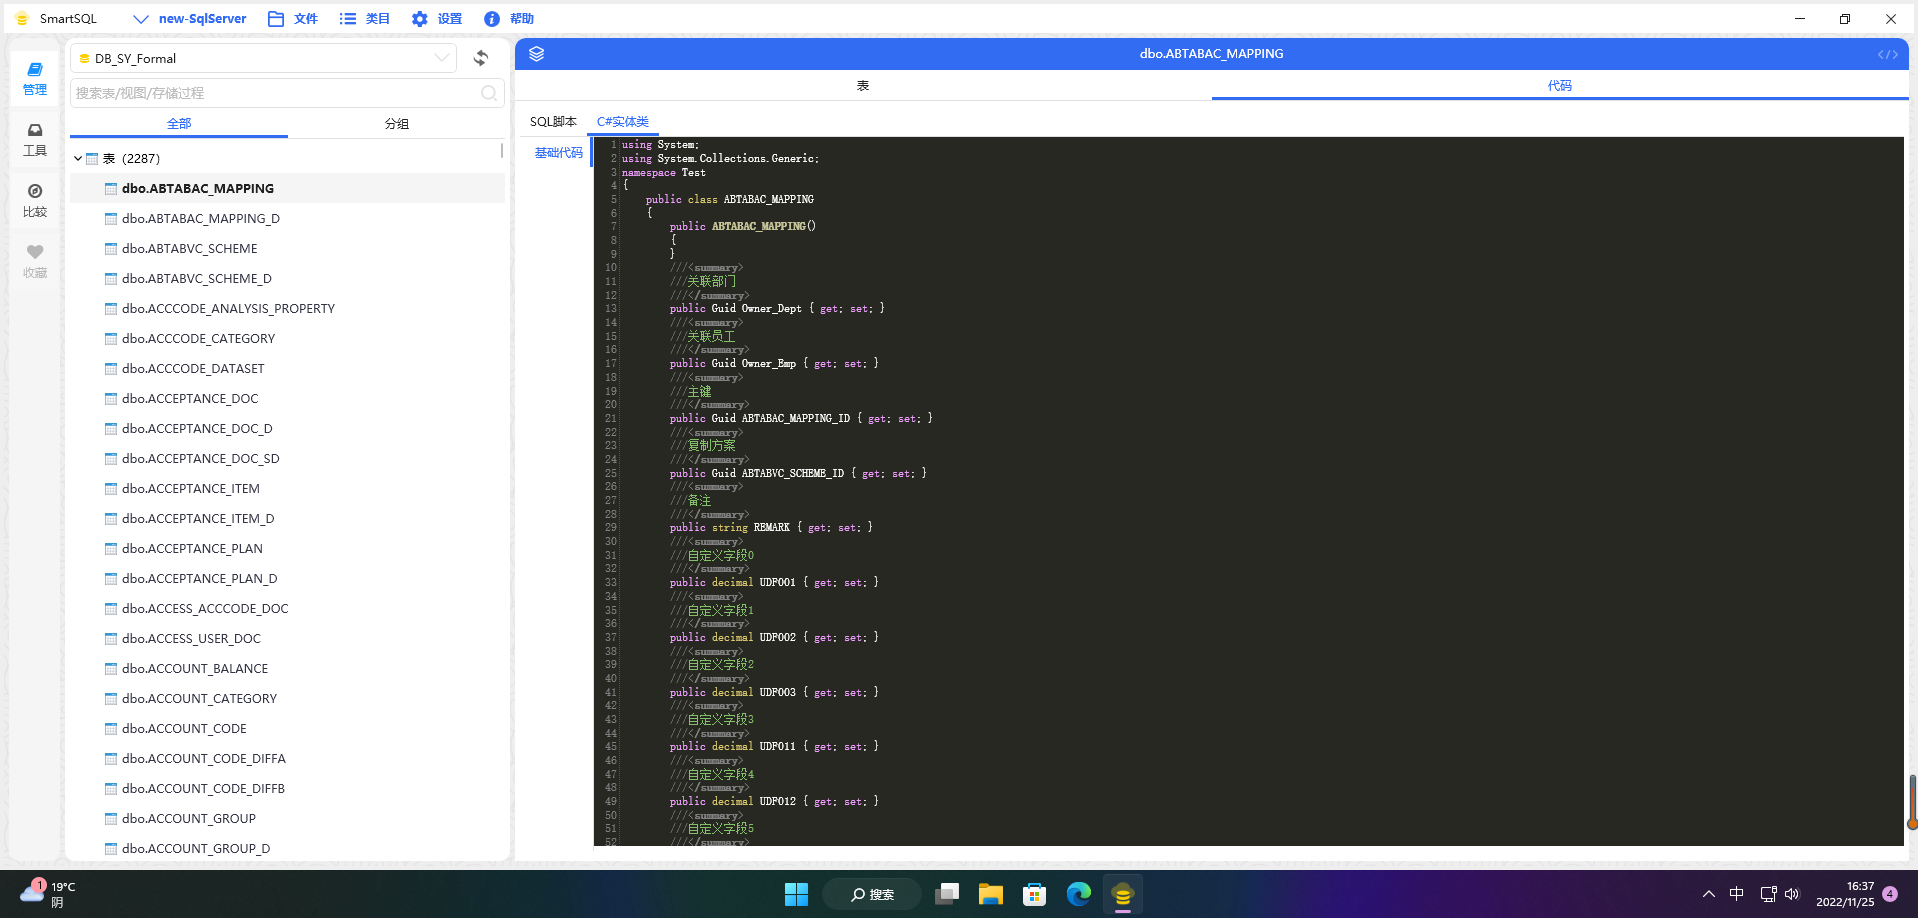
Task: Open the 工具 sidebar section
Action: pyautogui.click(x=35, y=140)
